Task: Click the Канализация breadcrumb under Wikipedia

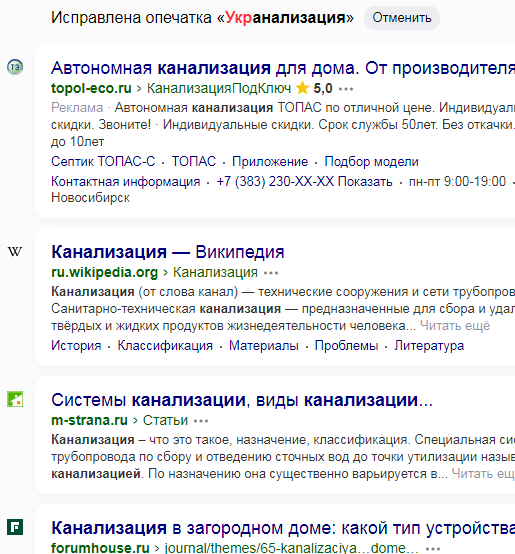Action: (x=215, y=272)
